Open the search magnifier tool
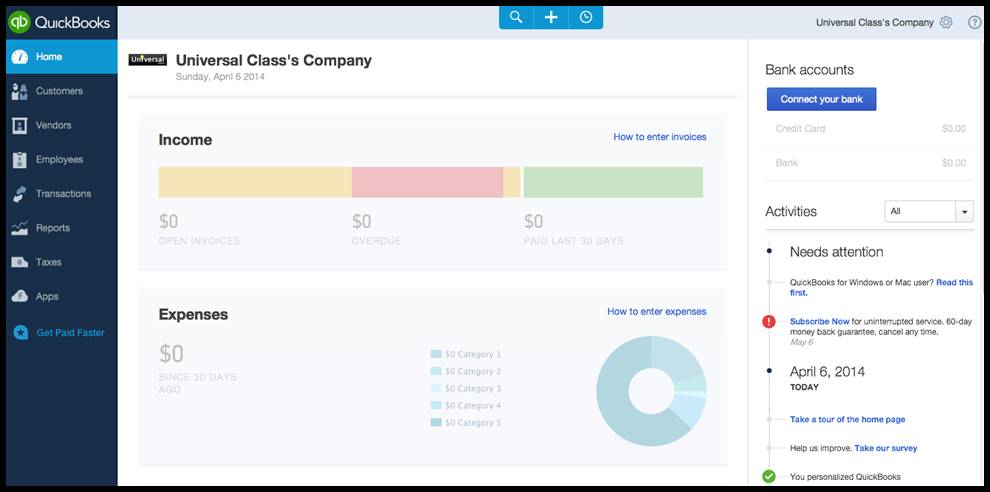990x492 pixels. click(516, 18)
